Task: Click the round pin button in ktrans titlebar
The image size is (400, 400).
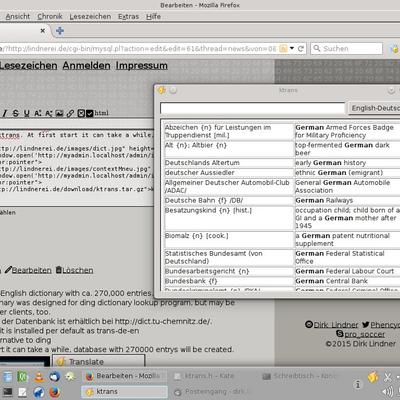Action: pos(173,90)
